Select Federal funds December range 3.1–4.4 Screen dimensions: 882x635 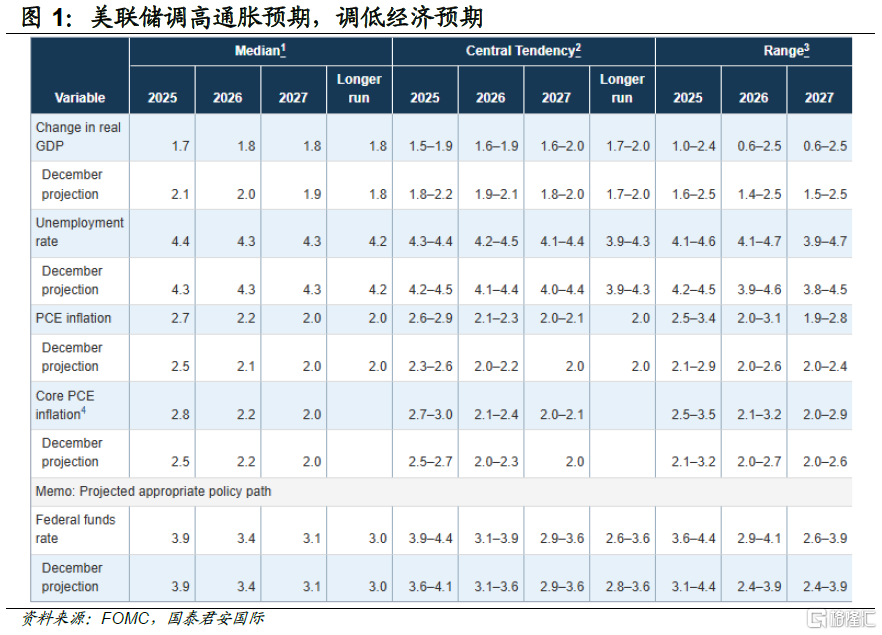point(694,587)
